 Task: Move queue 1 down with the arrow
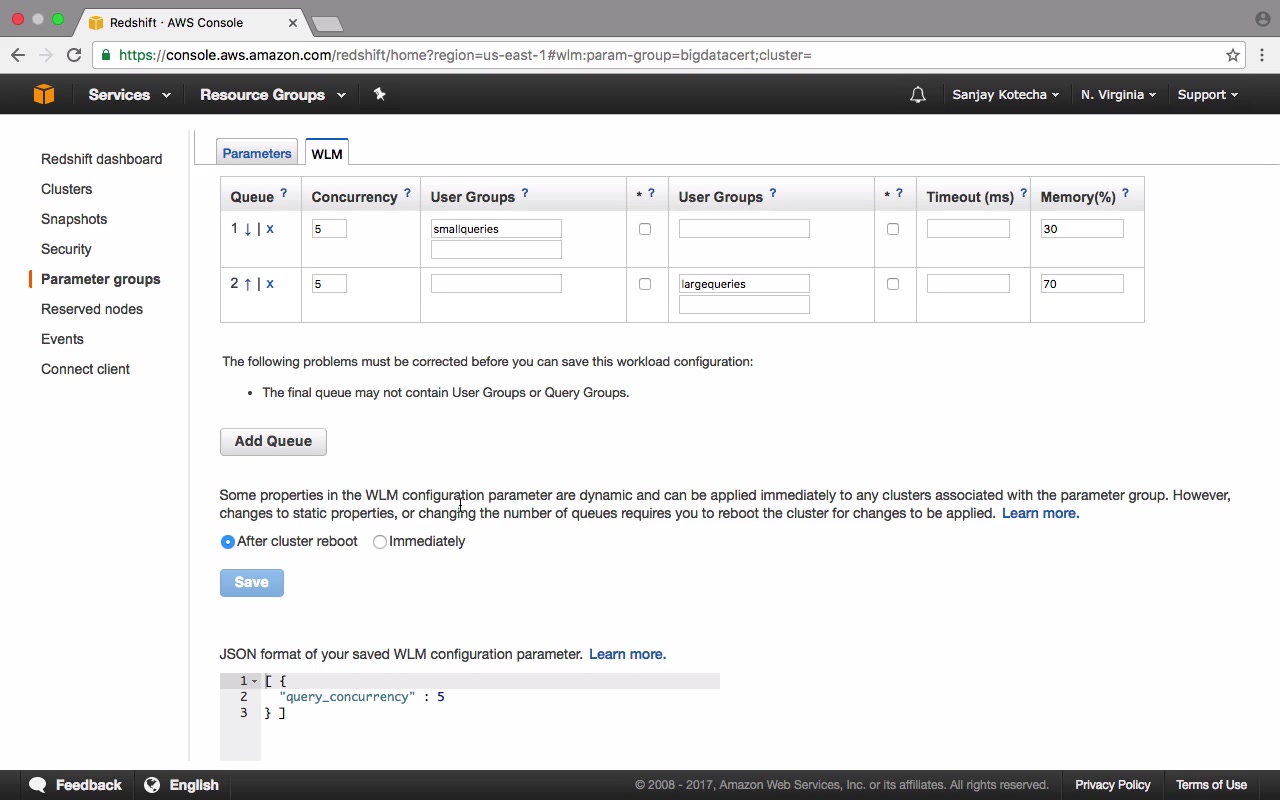coord(248,229)
